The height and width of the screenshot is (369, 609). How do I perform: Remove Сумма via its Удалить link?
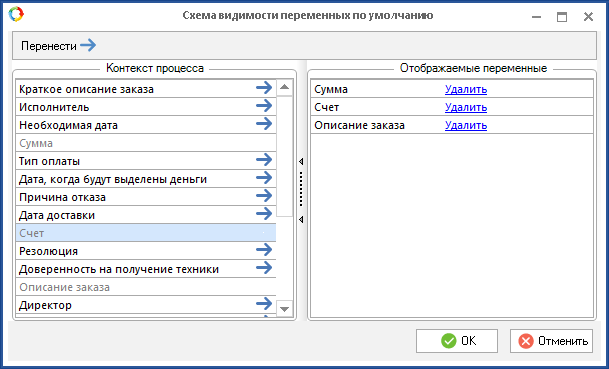click(x=466, y=89)
